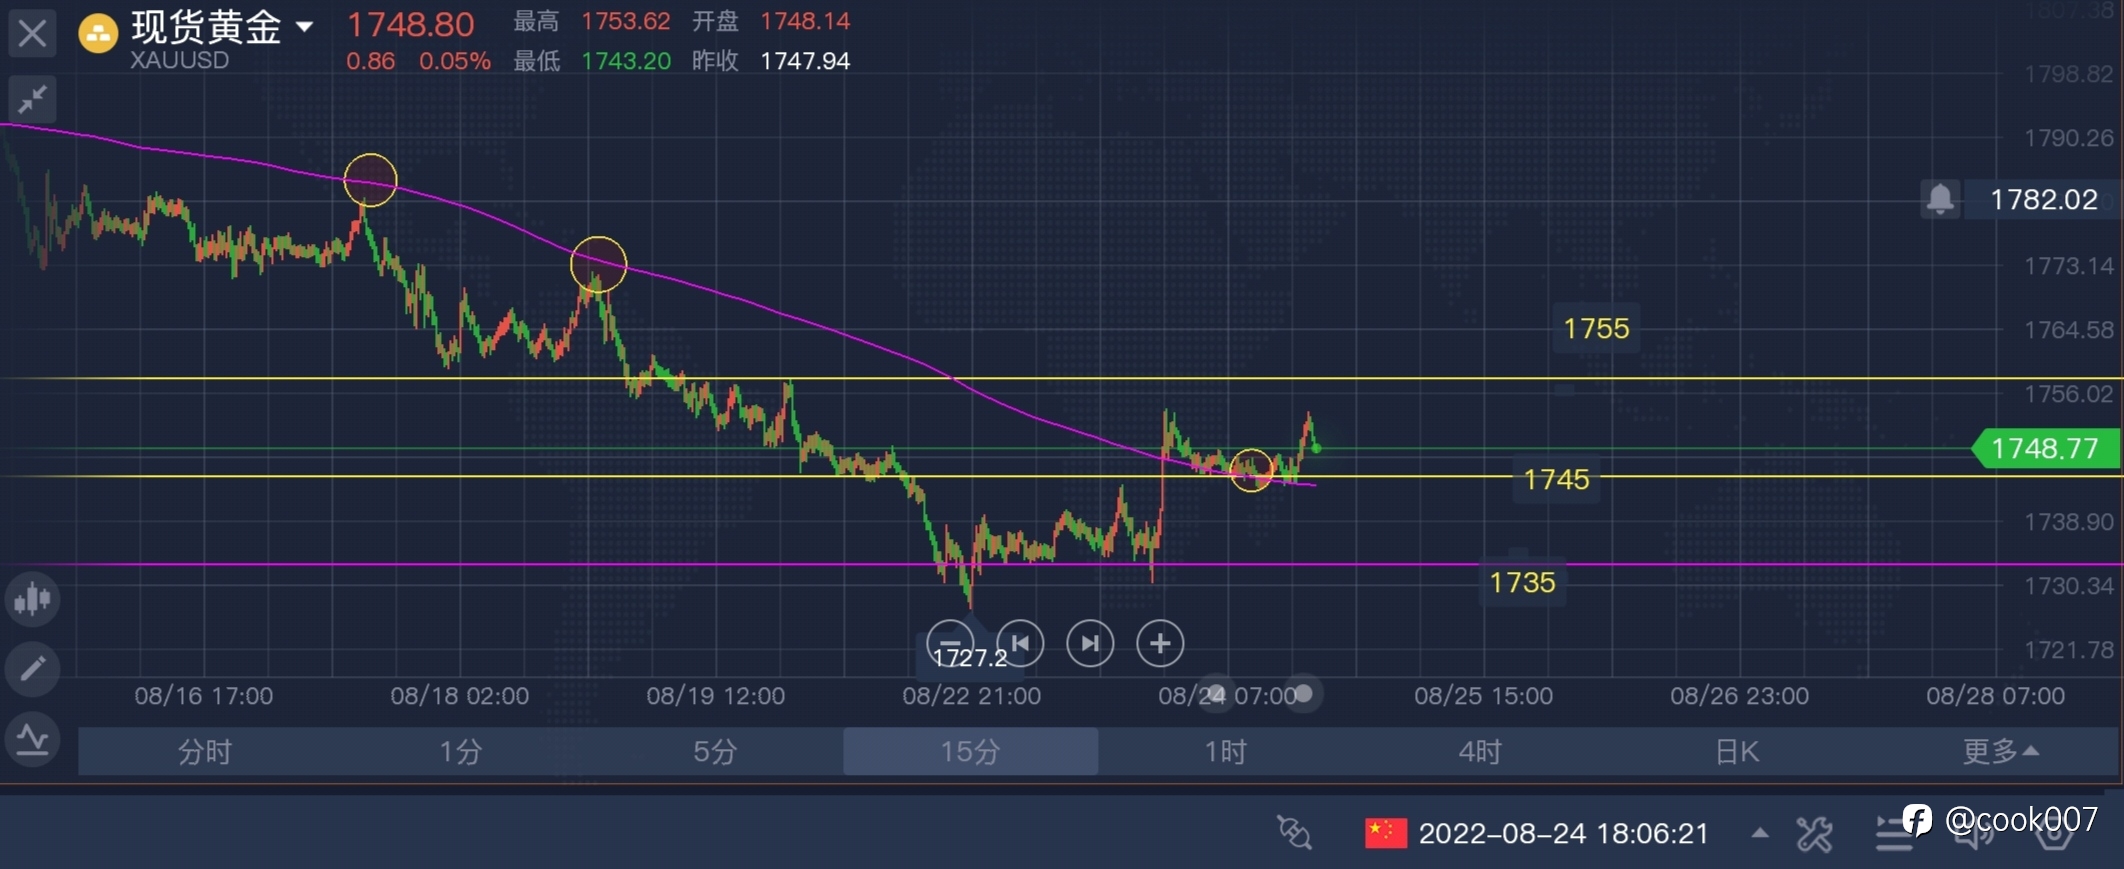Click the green 1748.77 current price tag
The width and height of the screenshot is (2124, 869).
point(2045,448)
